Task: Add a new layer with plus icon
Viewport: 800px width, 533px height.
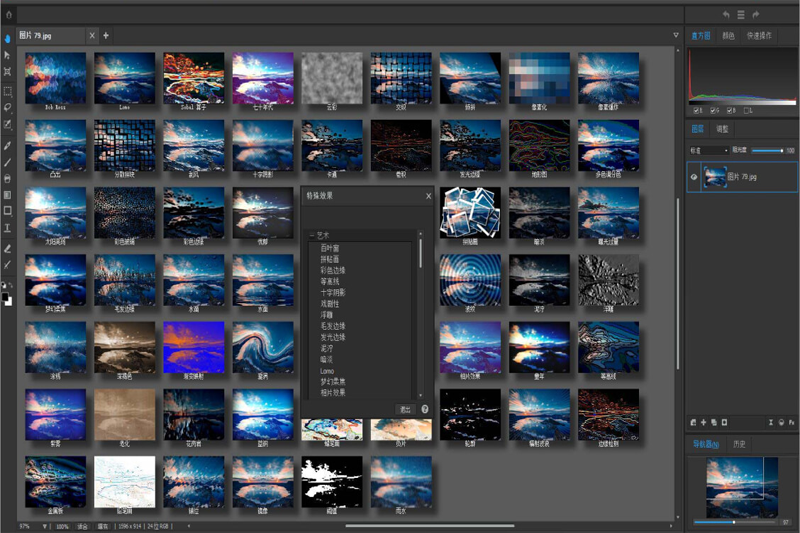Action: [704, 423]
